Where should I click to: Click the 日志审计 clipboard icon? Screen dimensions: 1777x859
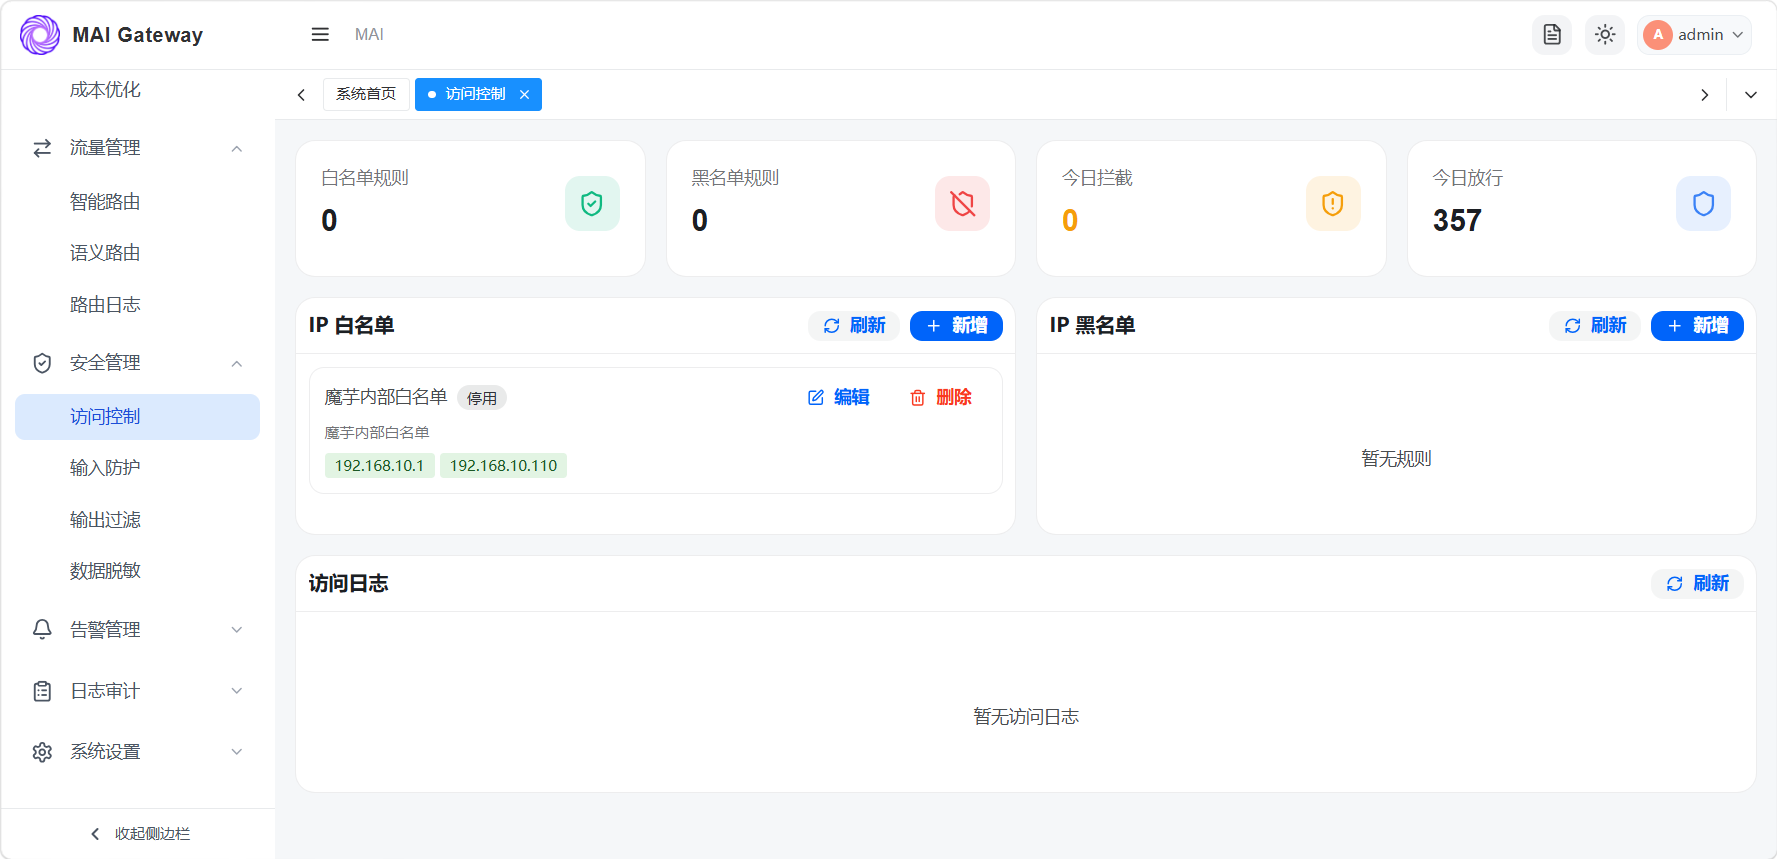click(x=42, y=691)
